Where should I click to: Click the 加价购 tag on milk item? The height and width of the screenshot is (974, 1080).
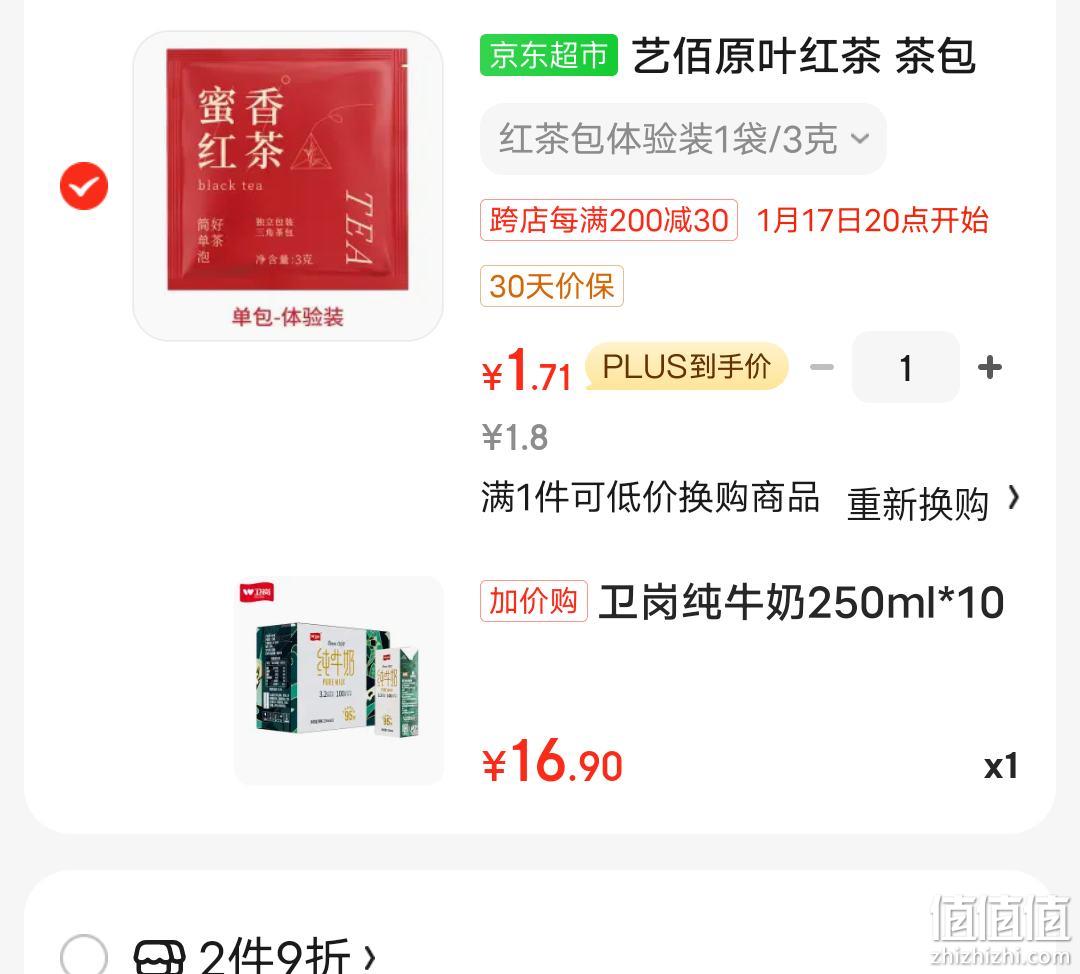534,601
